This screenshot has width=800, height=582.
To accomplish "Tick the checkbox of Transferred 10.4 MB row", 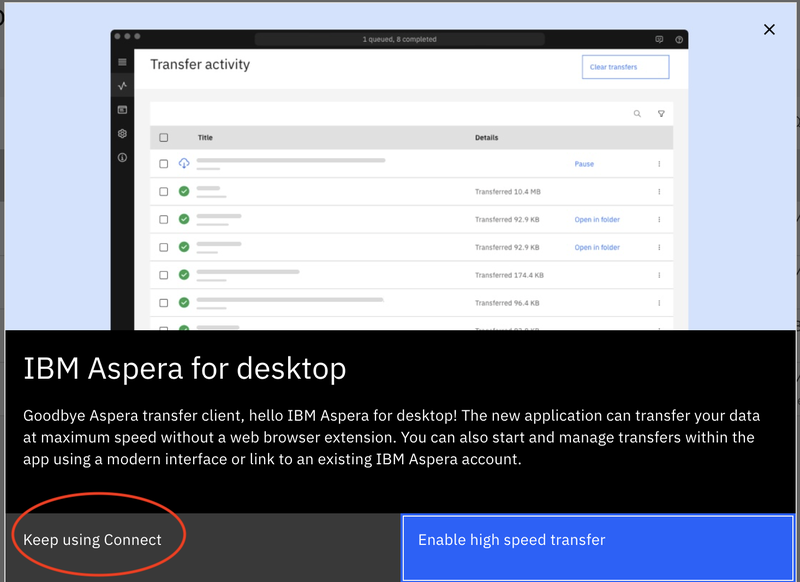I will pyautogui.click(x=163, y=192).
